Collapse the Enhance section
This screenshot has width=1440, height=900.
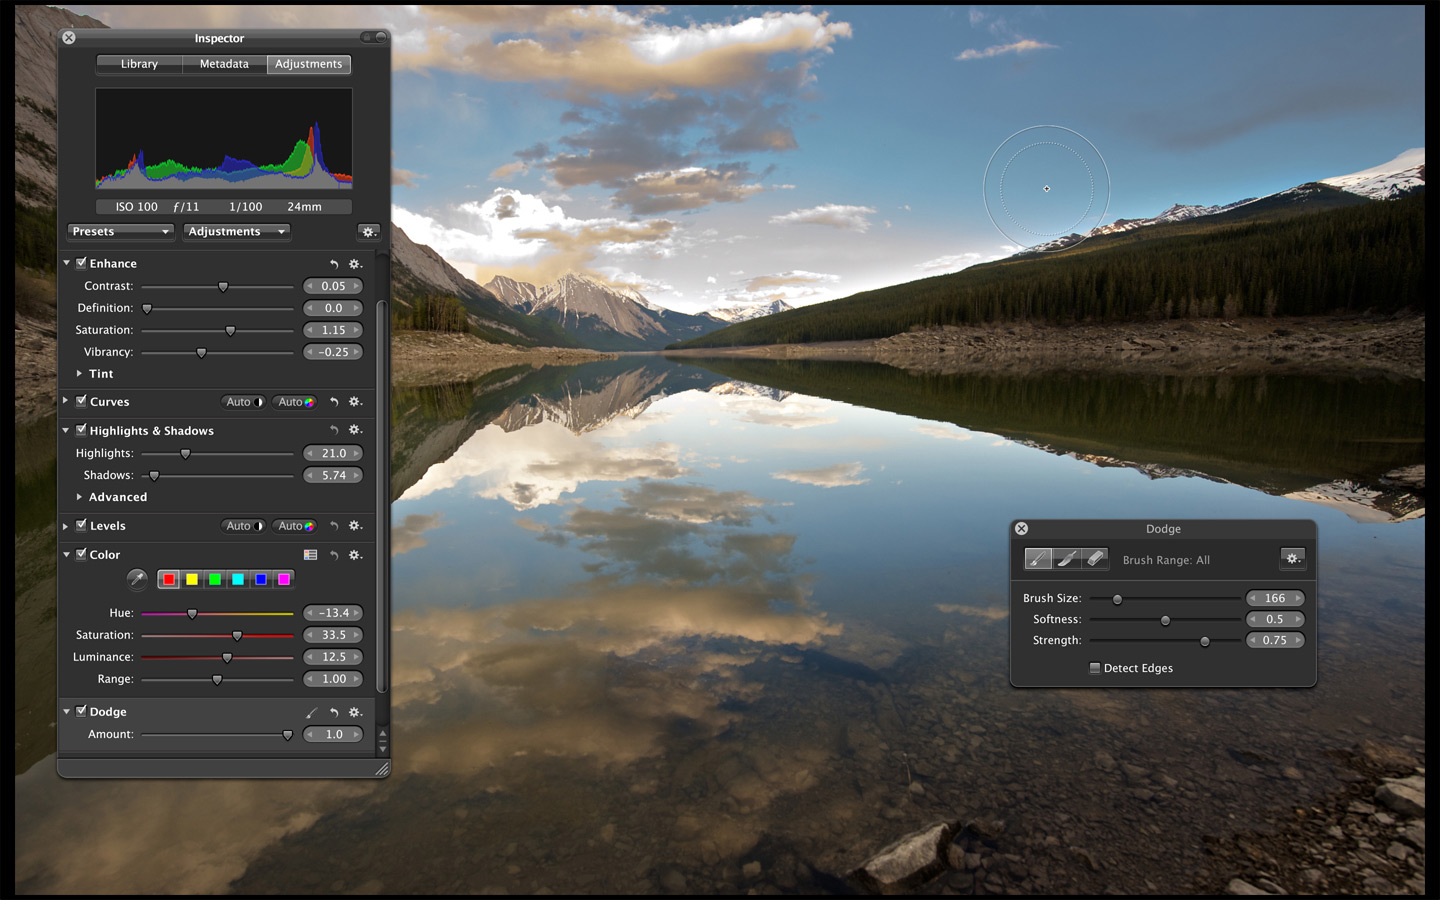(x=66, y=263)
